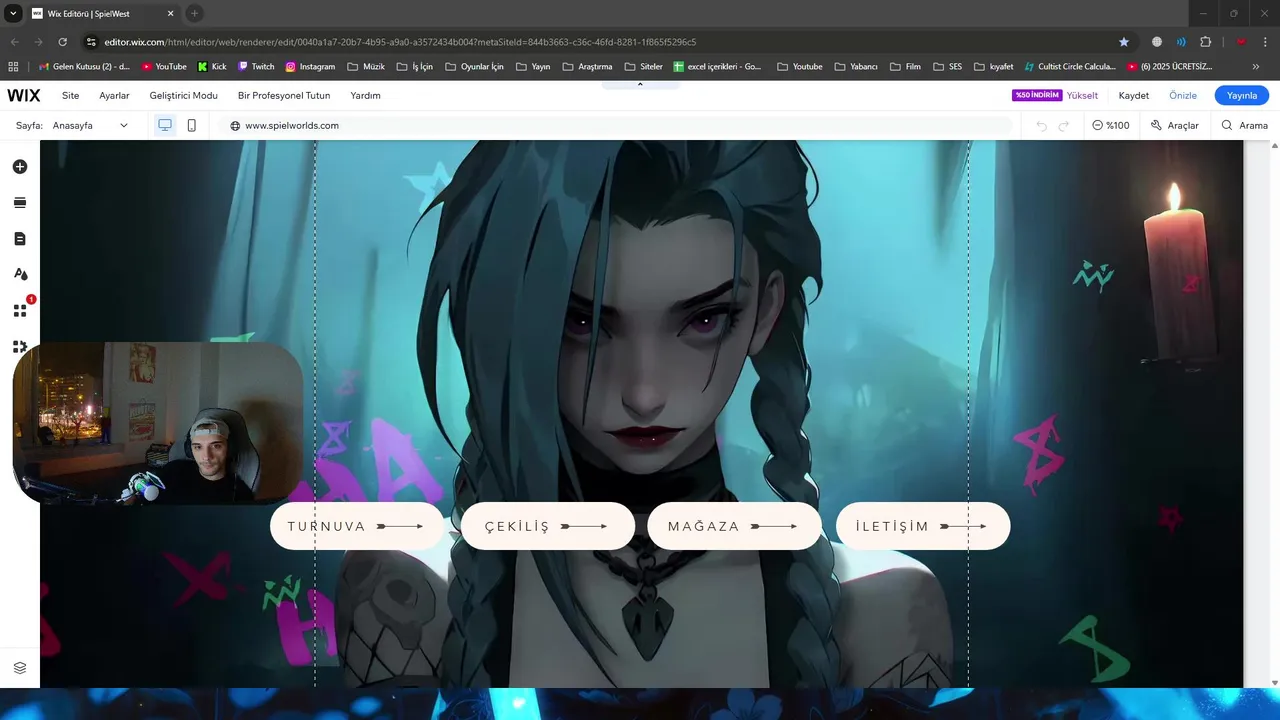
Task: Reload the page with browser refresh icon
Action: coord(63,42)
